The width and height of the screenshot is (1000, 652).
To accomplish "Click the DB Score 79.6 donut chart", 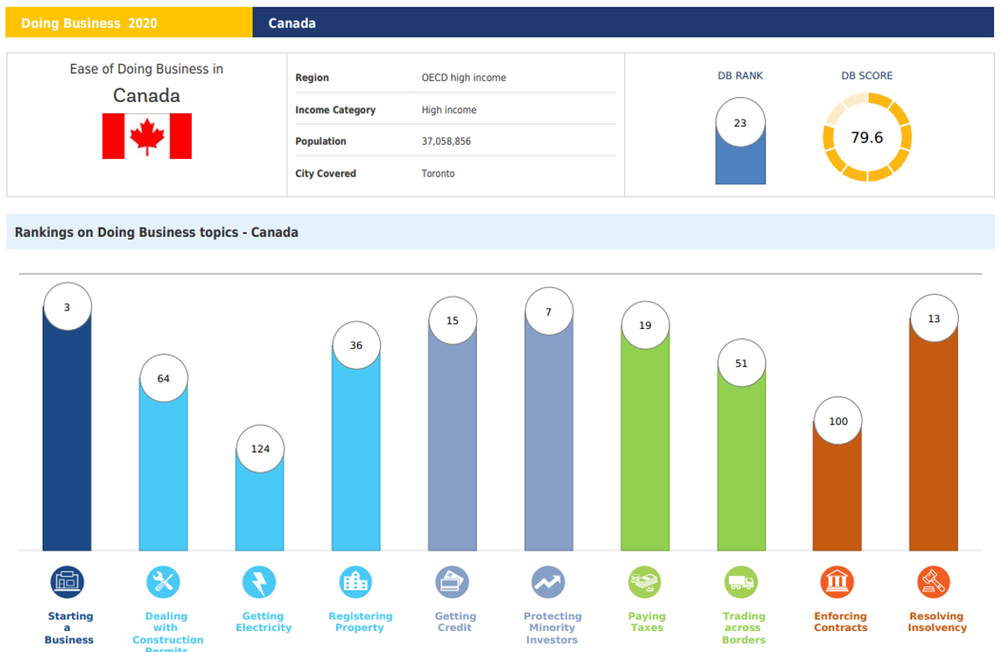I will [867, 137].
